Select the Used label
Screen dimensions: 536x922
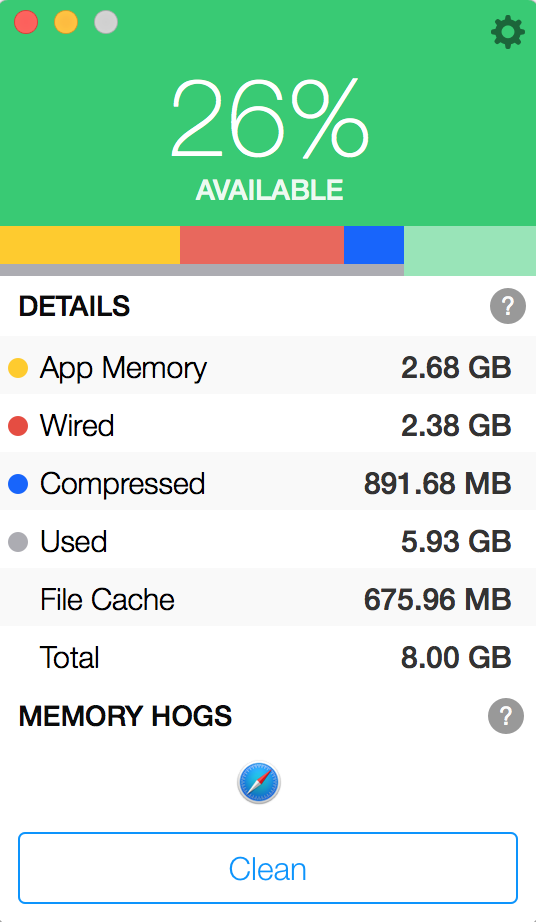[x=73, y=542]
